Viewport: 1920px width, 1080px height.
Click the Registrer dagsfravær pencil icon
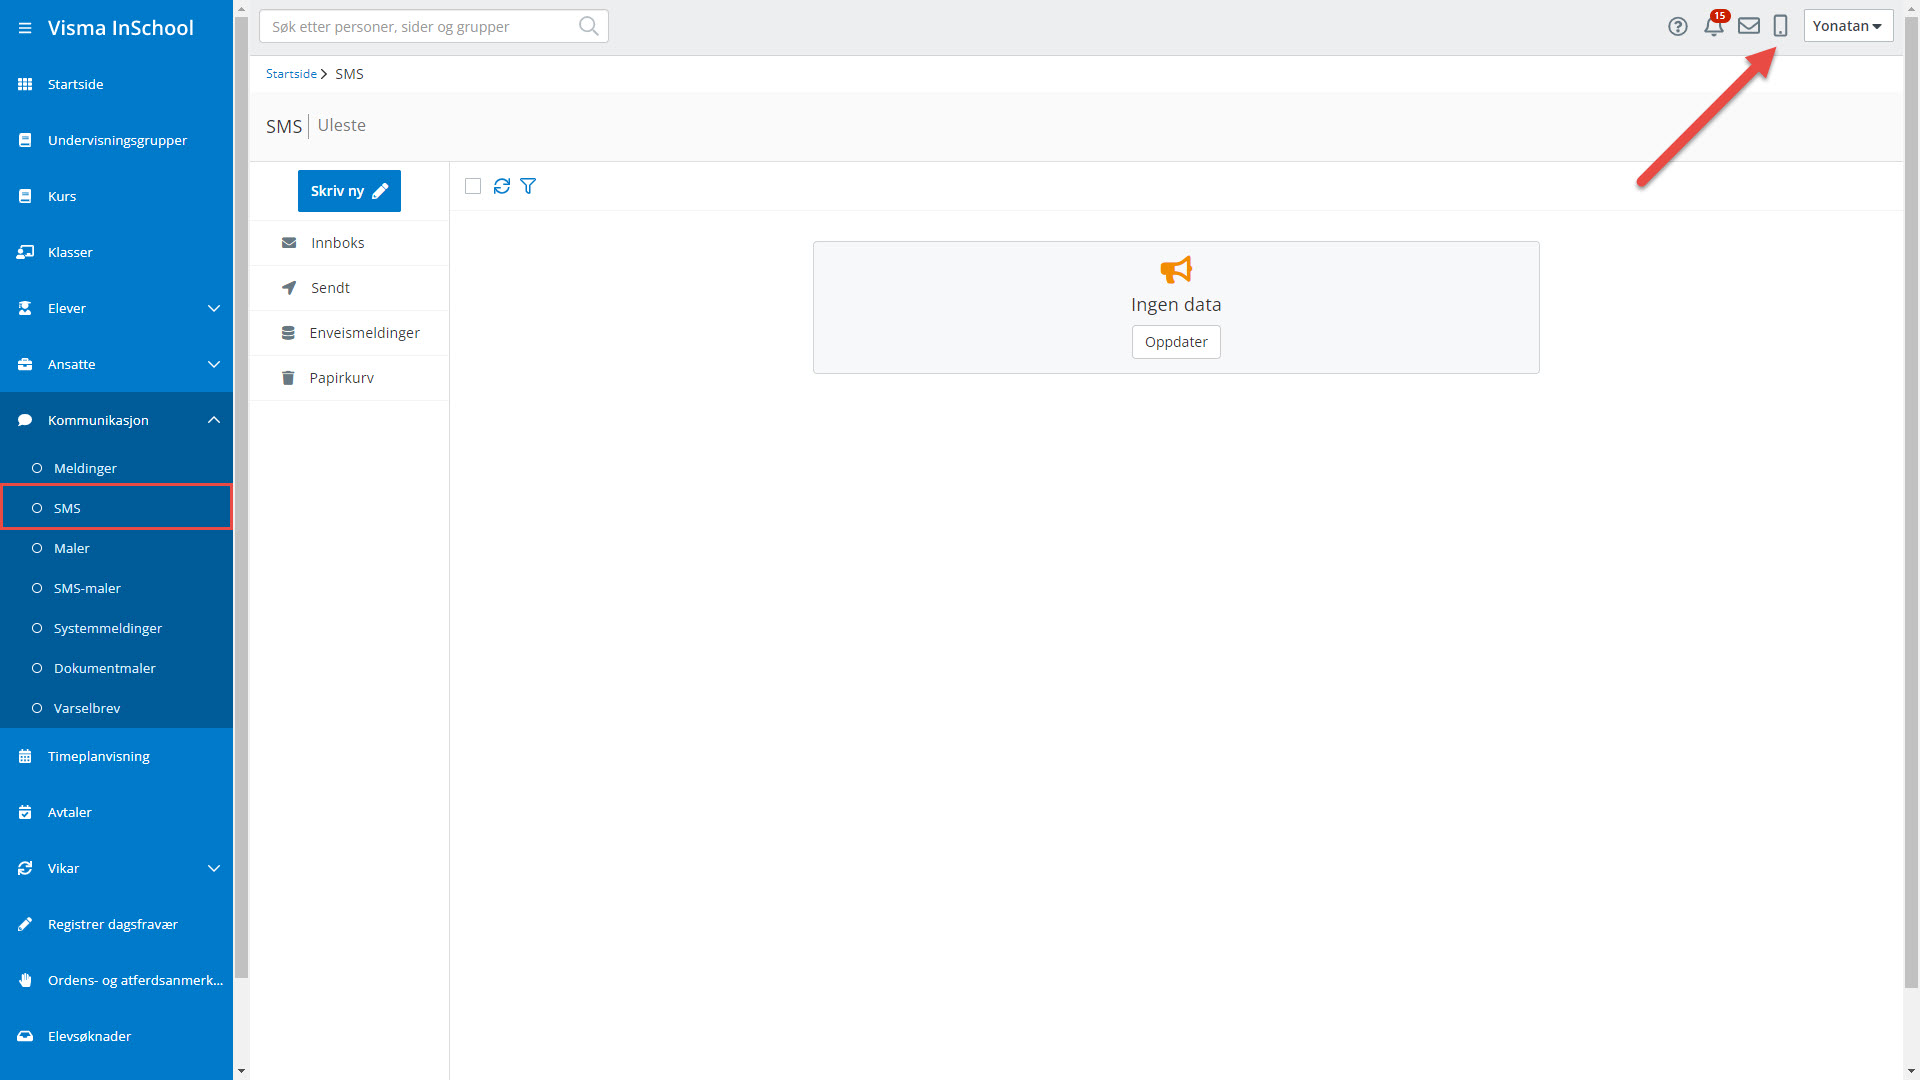[25, 924]
